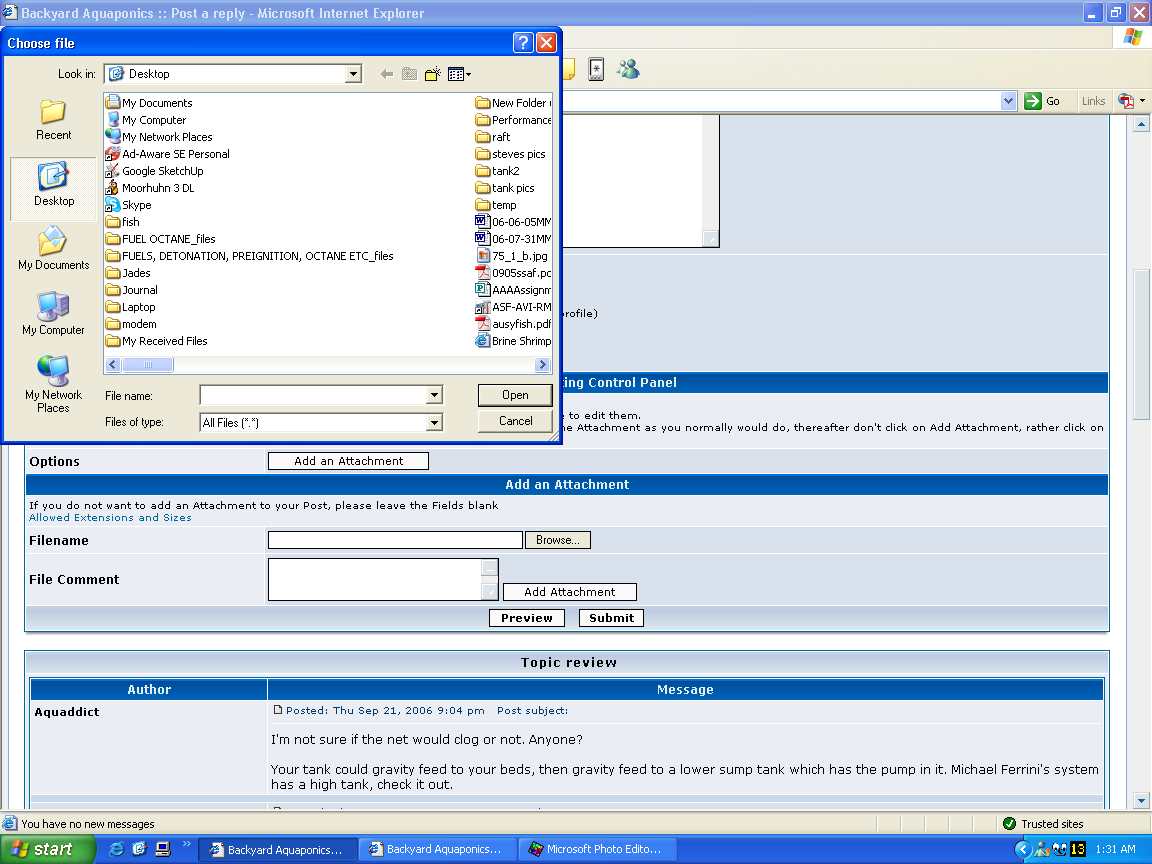Select My Network Places shortcut in sidebar
1152x864 pixels.
53,384
